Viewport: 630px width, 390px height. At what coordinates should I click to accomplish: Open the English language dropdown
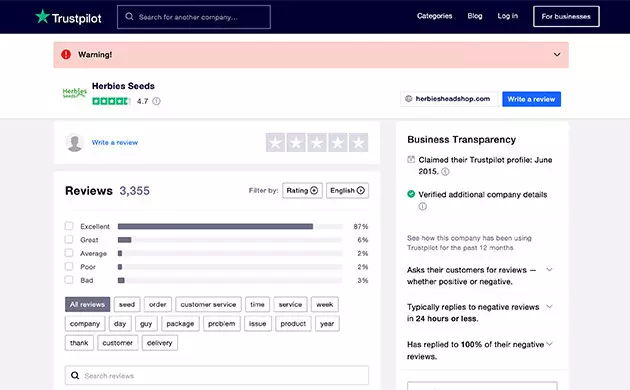348,190
